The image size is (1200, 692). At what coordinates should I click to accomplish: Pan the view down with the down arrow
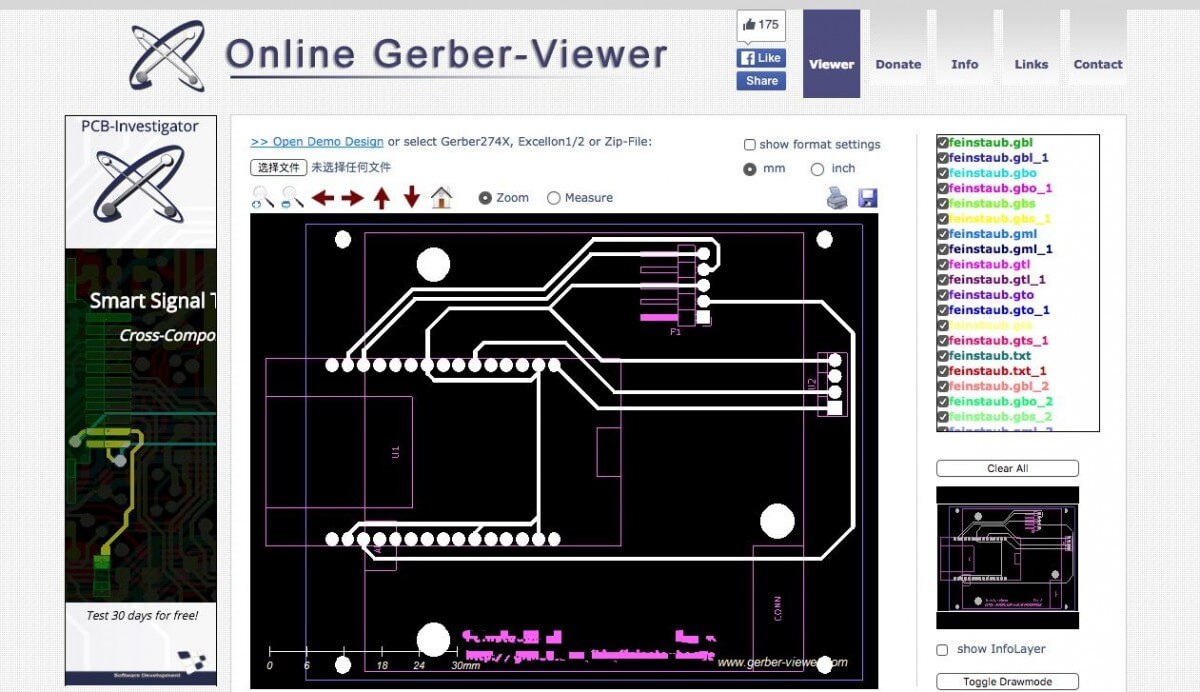(x=411, y=198)
